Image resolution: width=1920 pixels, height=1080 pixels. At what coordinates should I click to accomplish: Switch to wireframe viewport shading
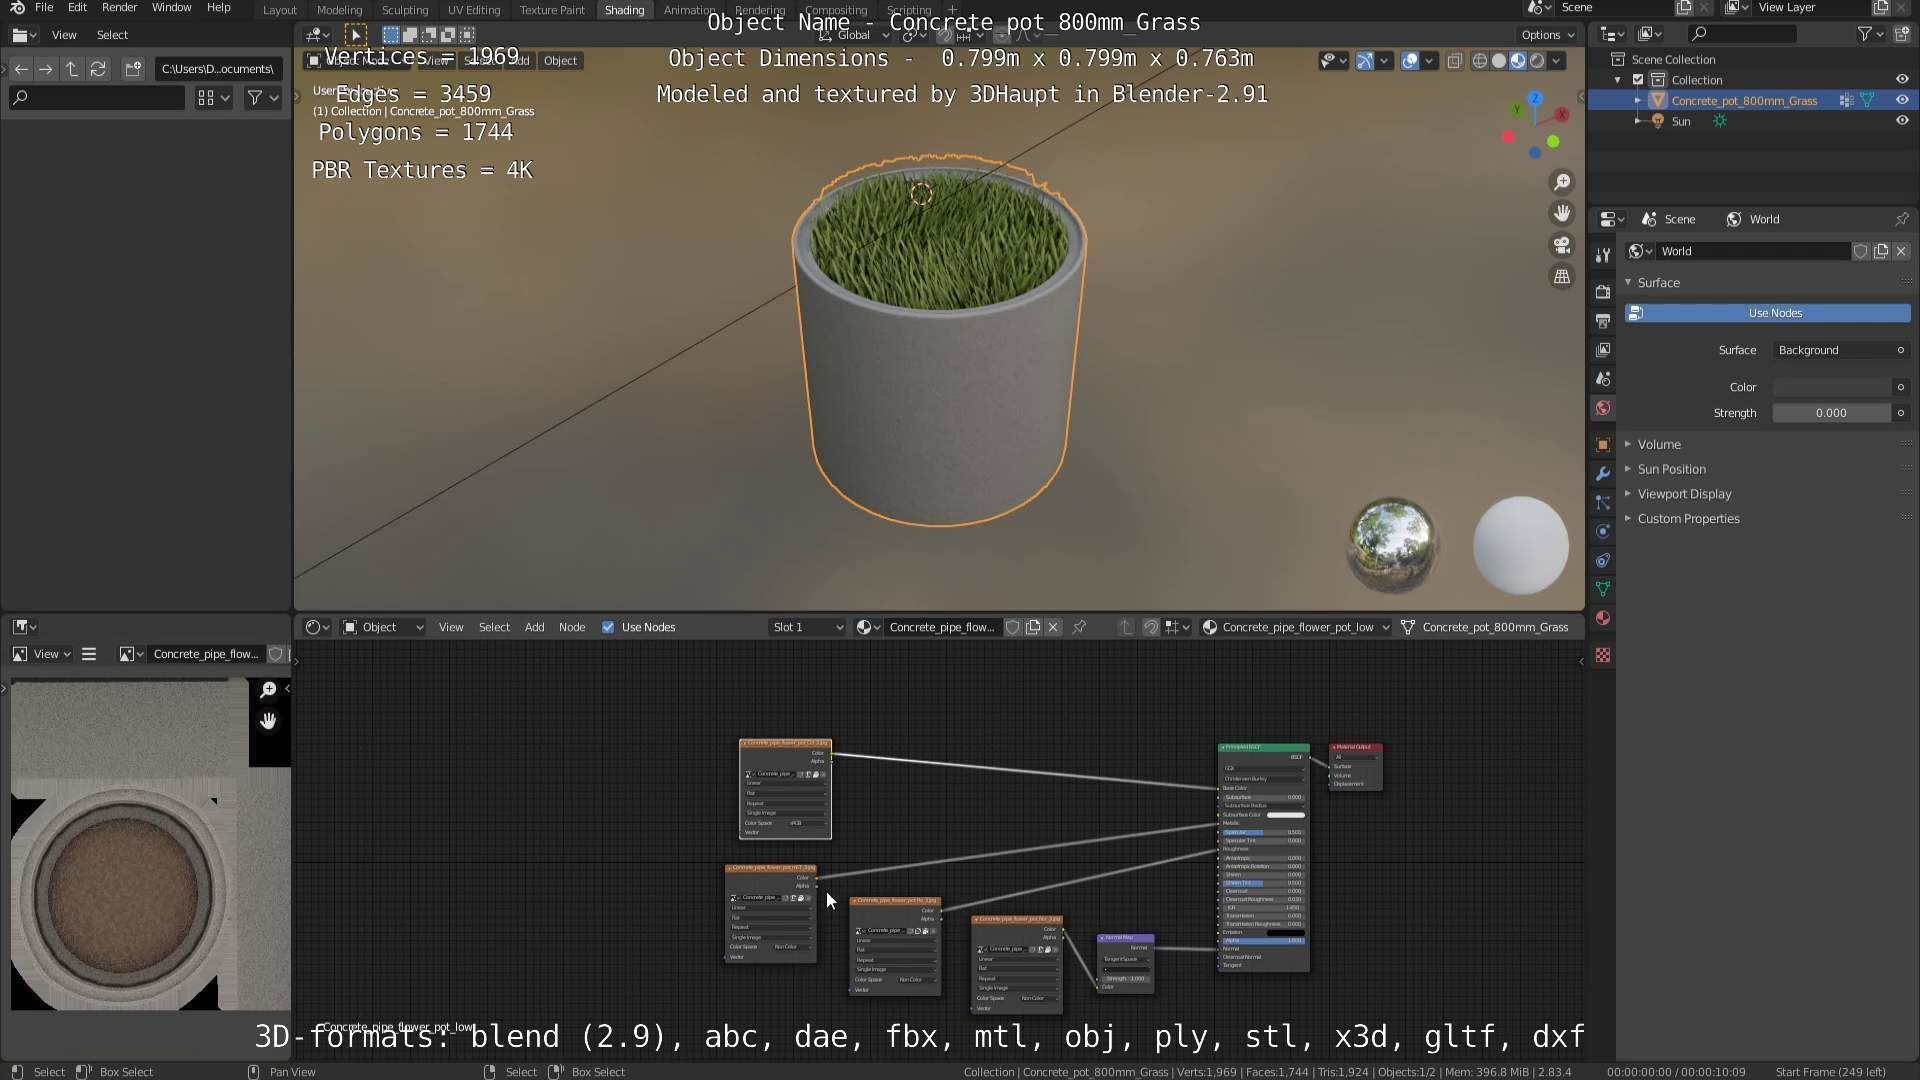point(1480,61)
